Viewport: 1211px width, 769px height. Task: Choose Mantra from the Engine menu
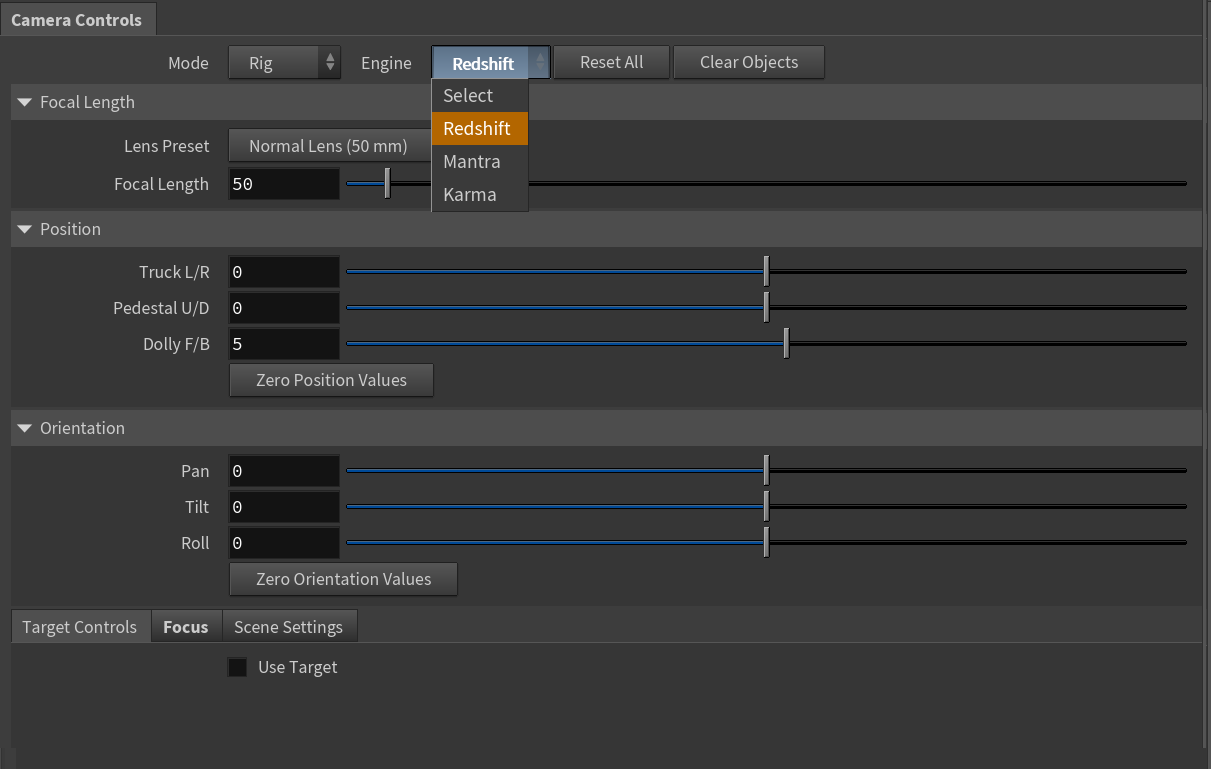(x=479, y=162)
